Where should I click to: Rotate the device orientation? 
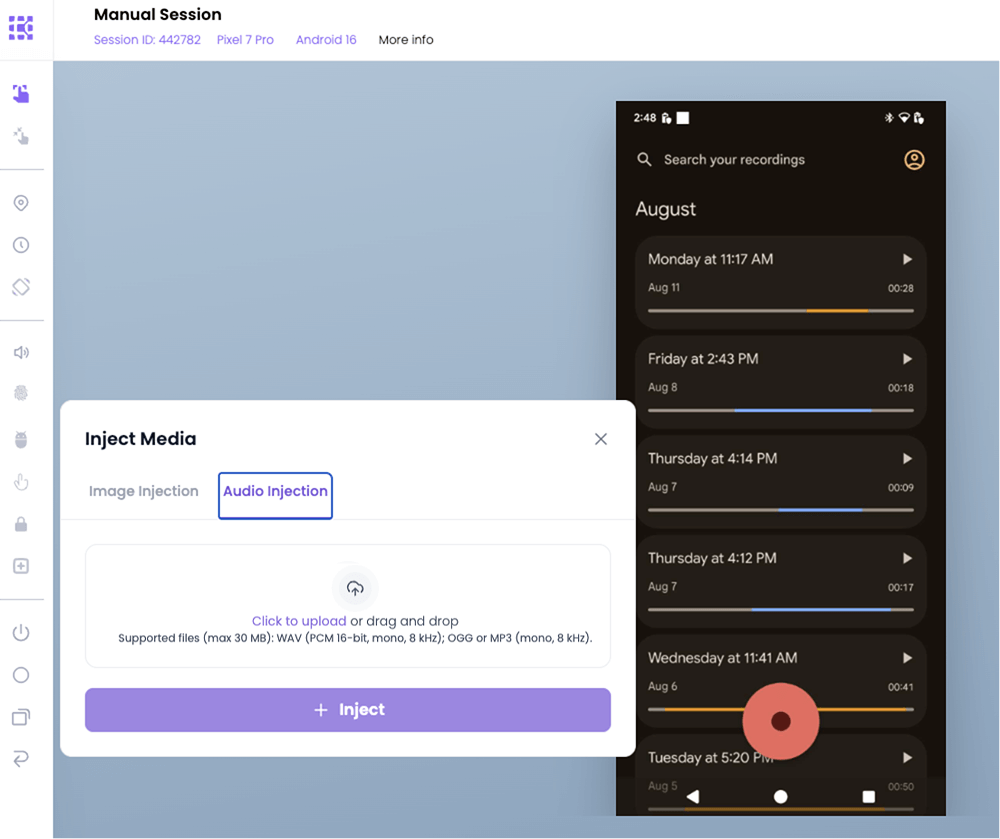click(x=22, y=287)
